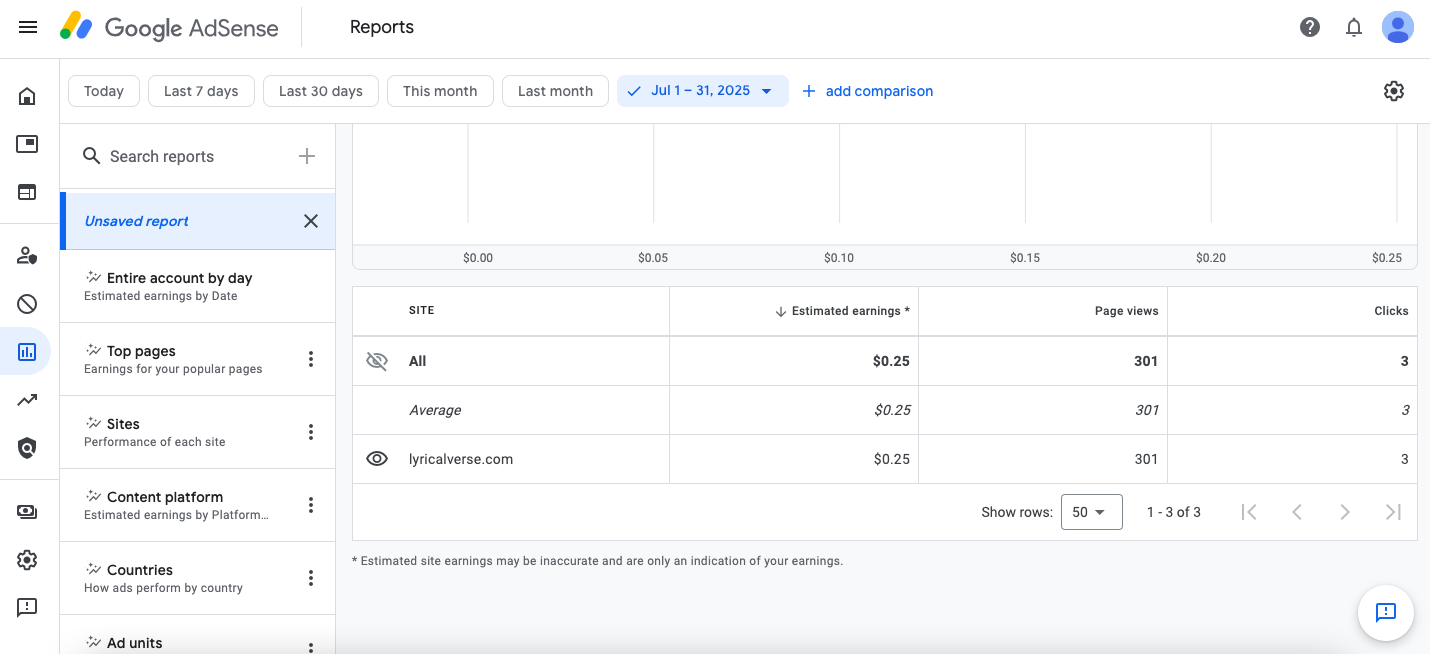Open the main hamburger menu
Screen dimensions: 1430x654
point(28,27)
